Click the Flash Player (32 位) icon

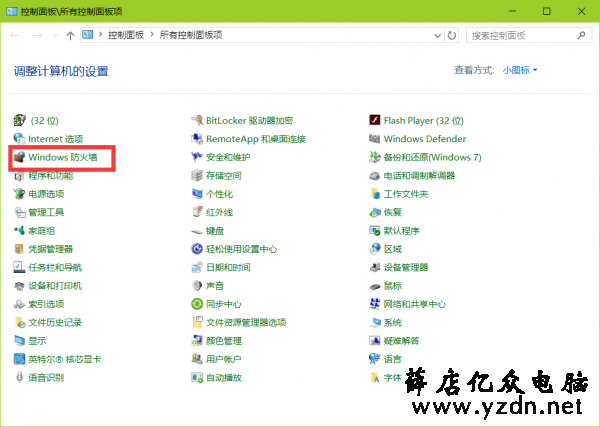(375, 120)
